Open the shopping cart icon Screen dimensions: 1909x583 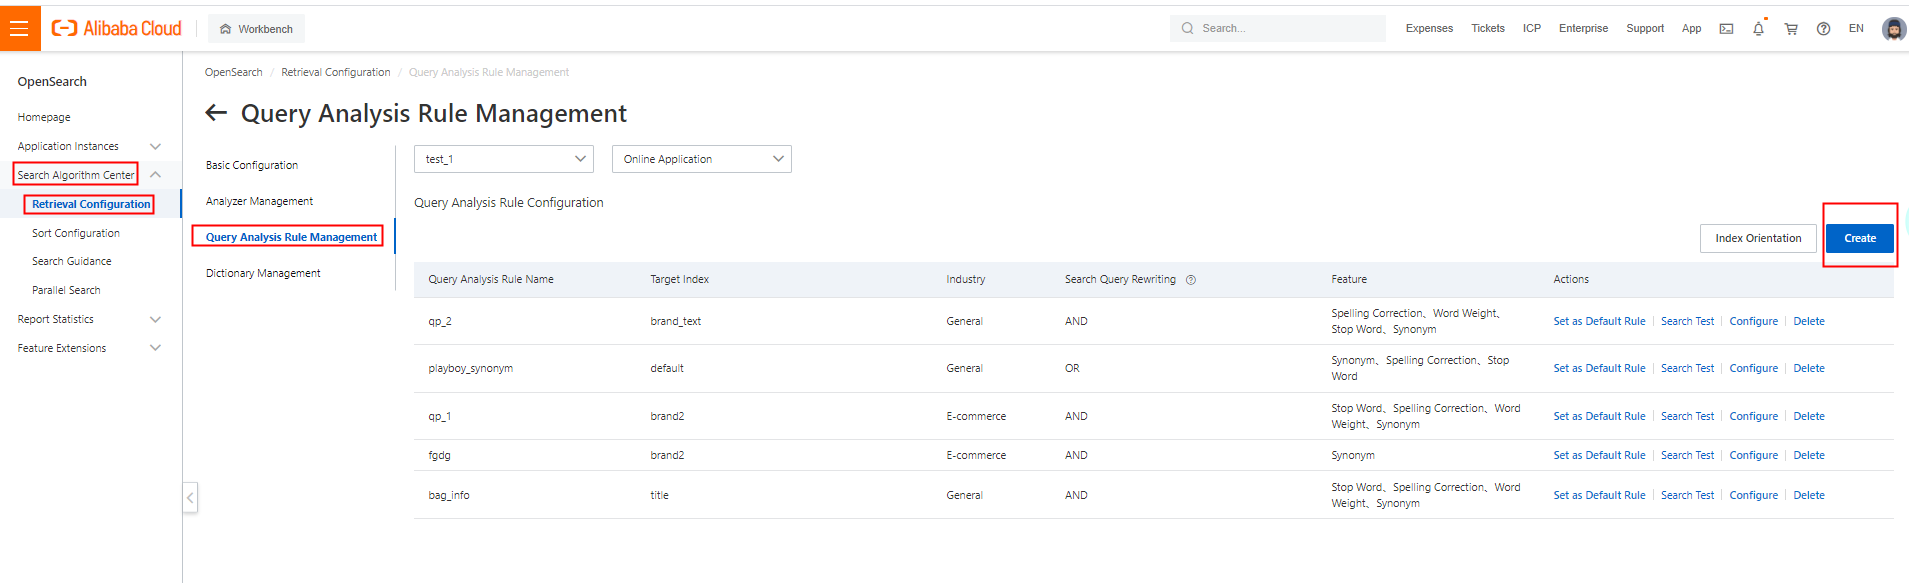click(1791, 29)
